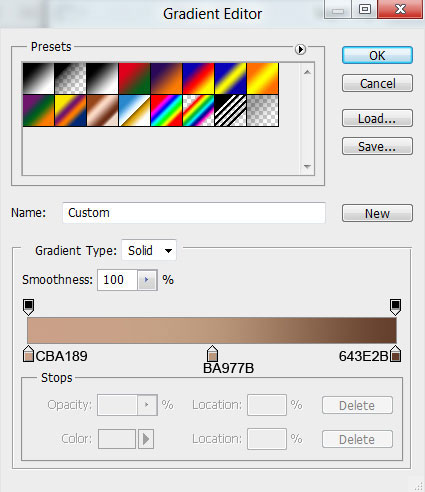The image size is (425, 492).
Task: Click the OK button
Action: tap(377, 55)
